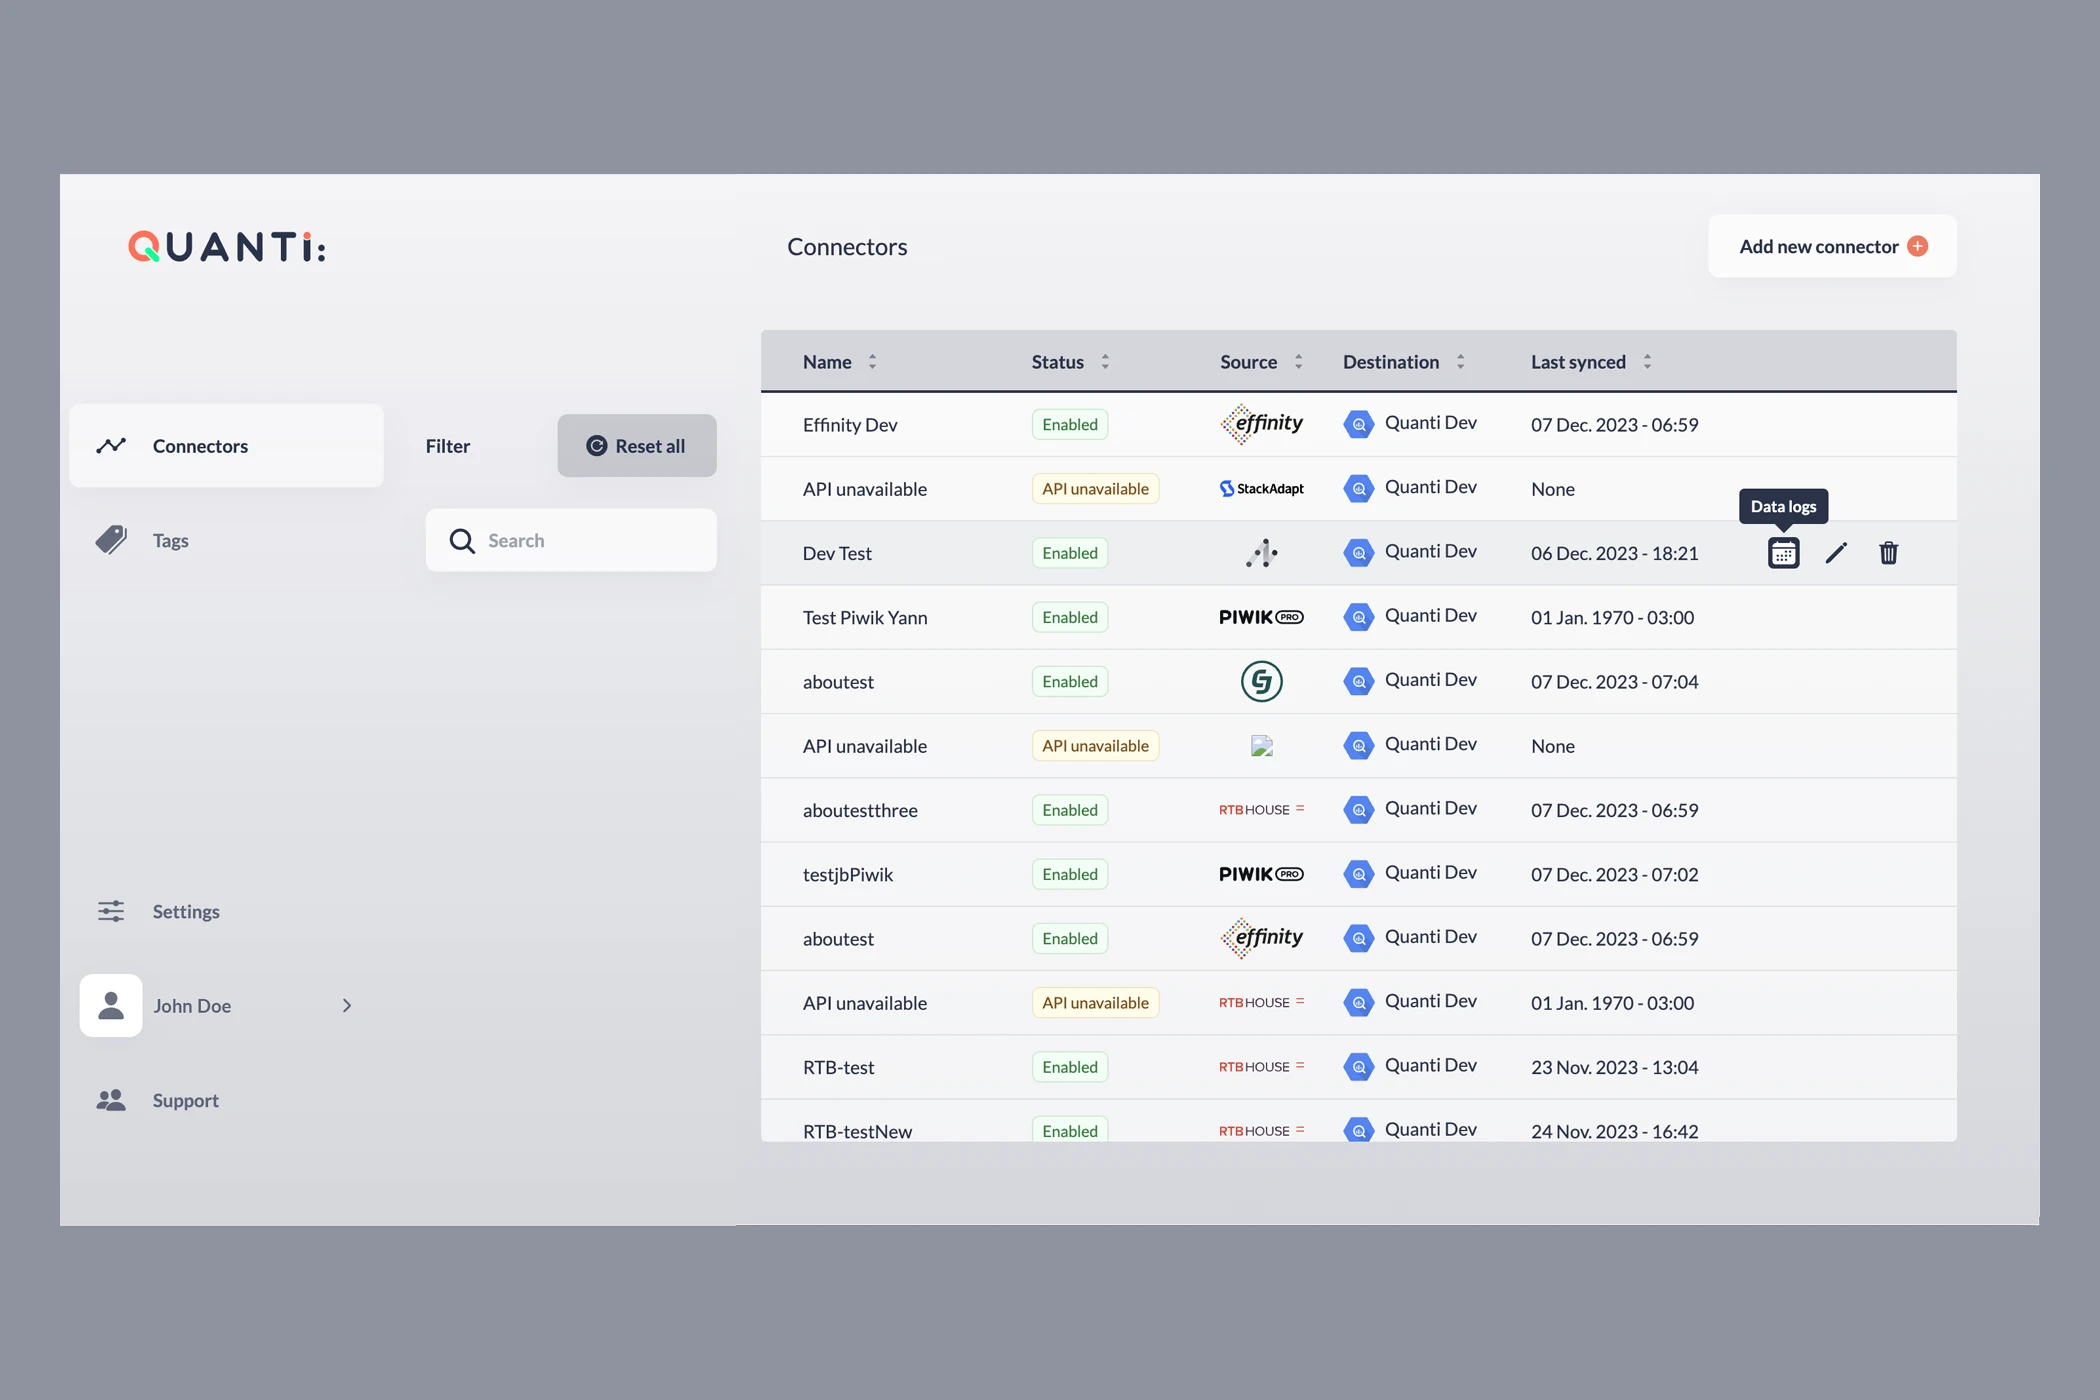This screenshot has width=2100, height=1400.
Task: Click the Connectors chart-line icon in sidebar
Action: click(111, 445)
